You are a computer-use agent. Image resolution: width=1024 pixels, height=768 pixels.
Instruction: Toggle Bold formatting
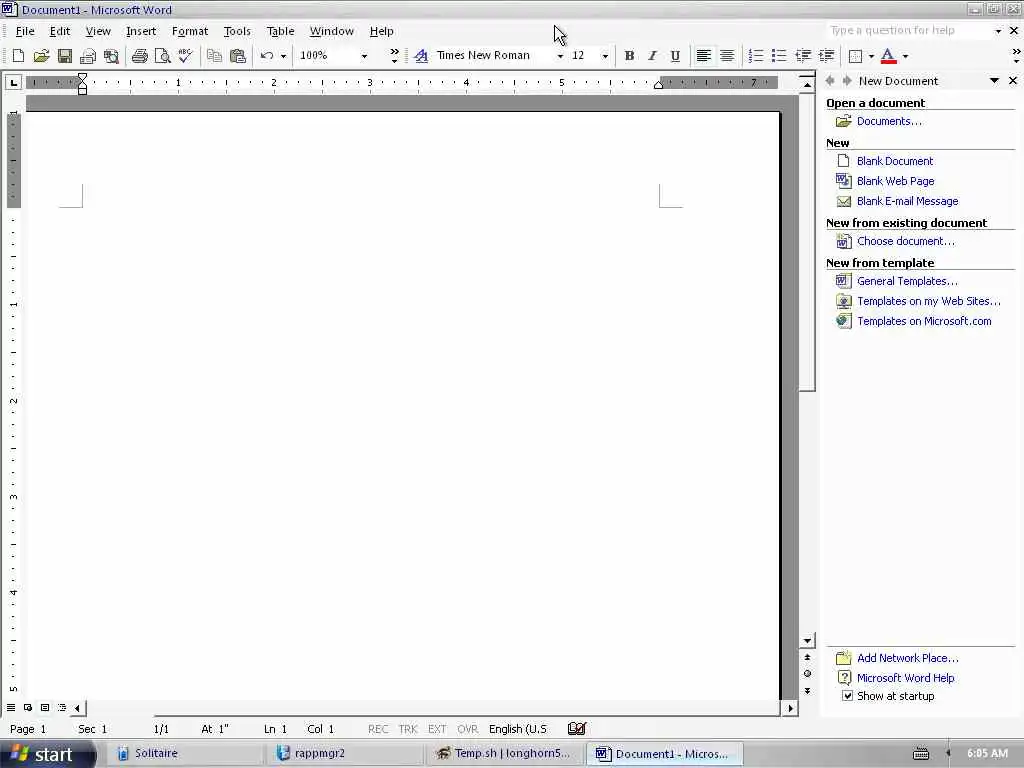coord(629,56)
